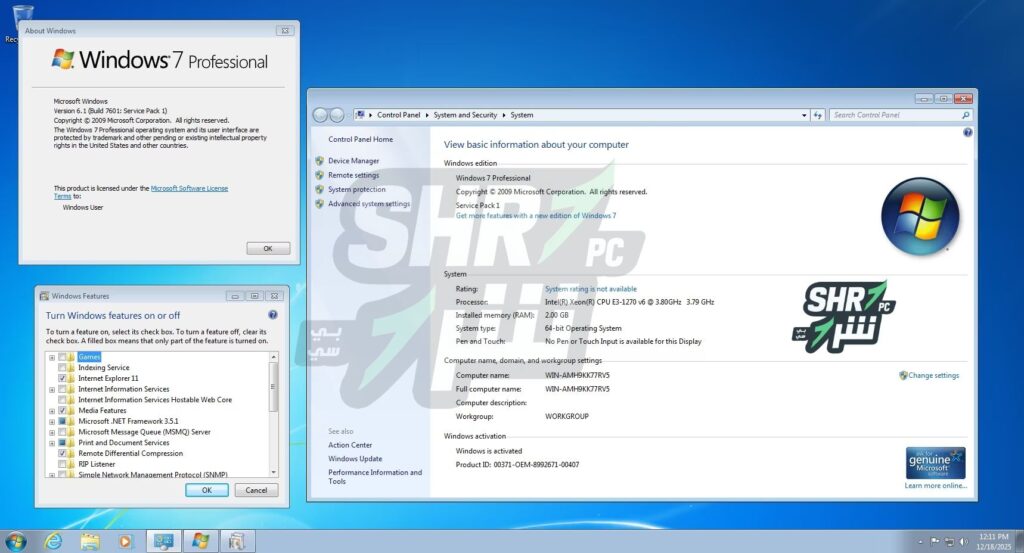Switch to the About Windows taskbar button
This screenshot has width=1024, height=553.
tap(200, 541)
